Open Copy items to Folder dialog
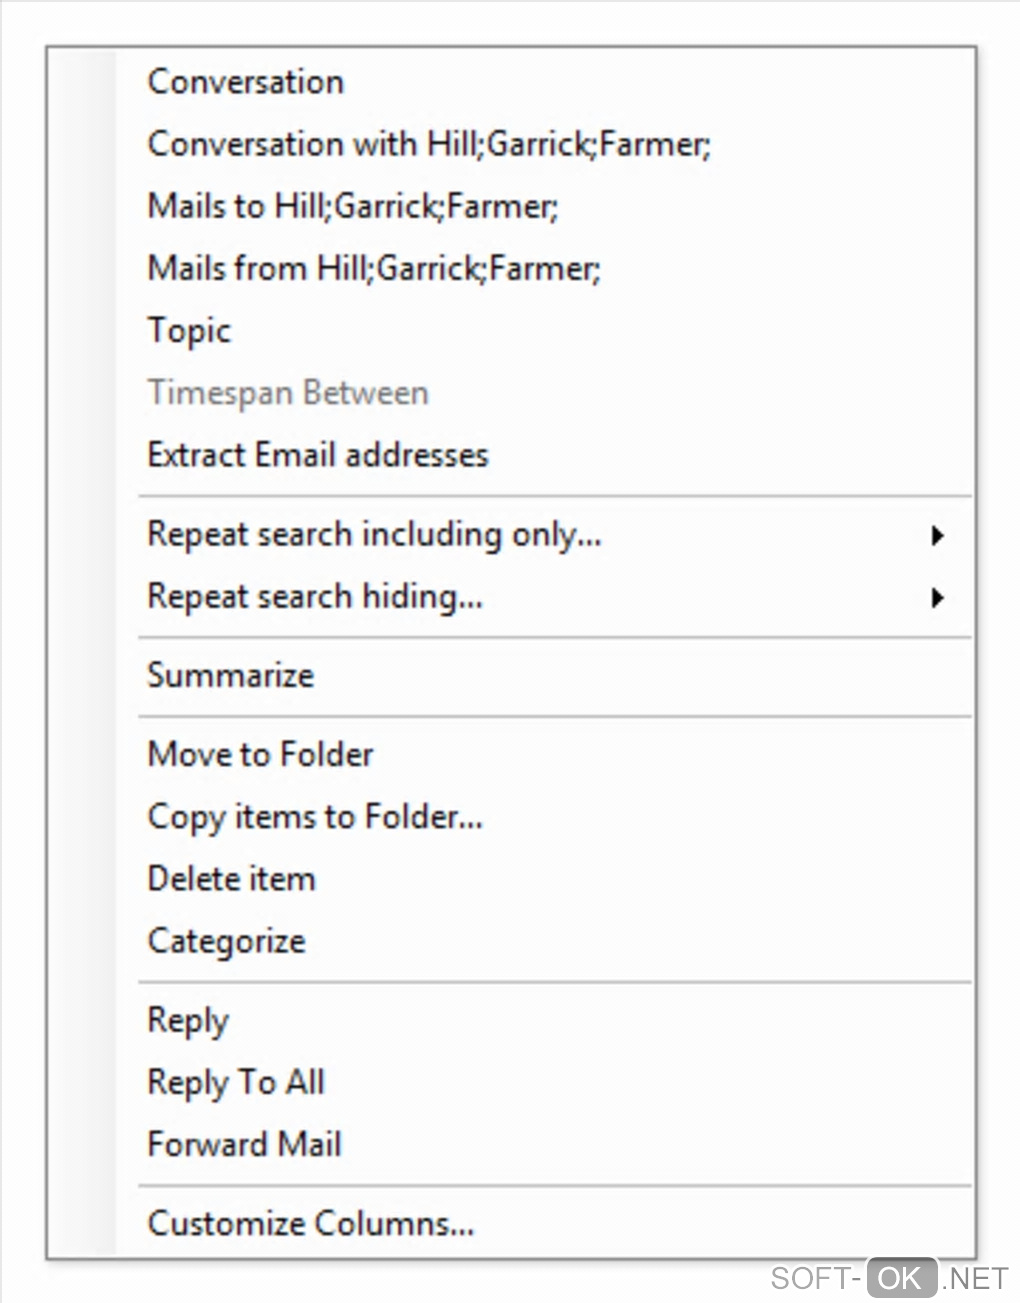The width and height of the screenshot is (1020, 1303). click(x=315, y=817)
